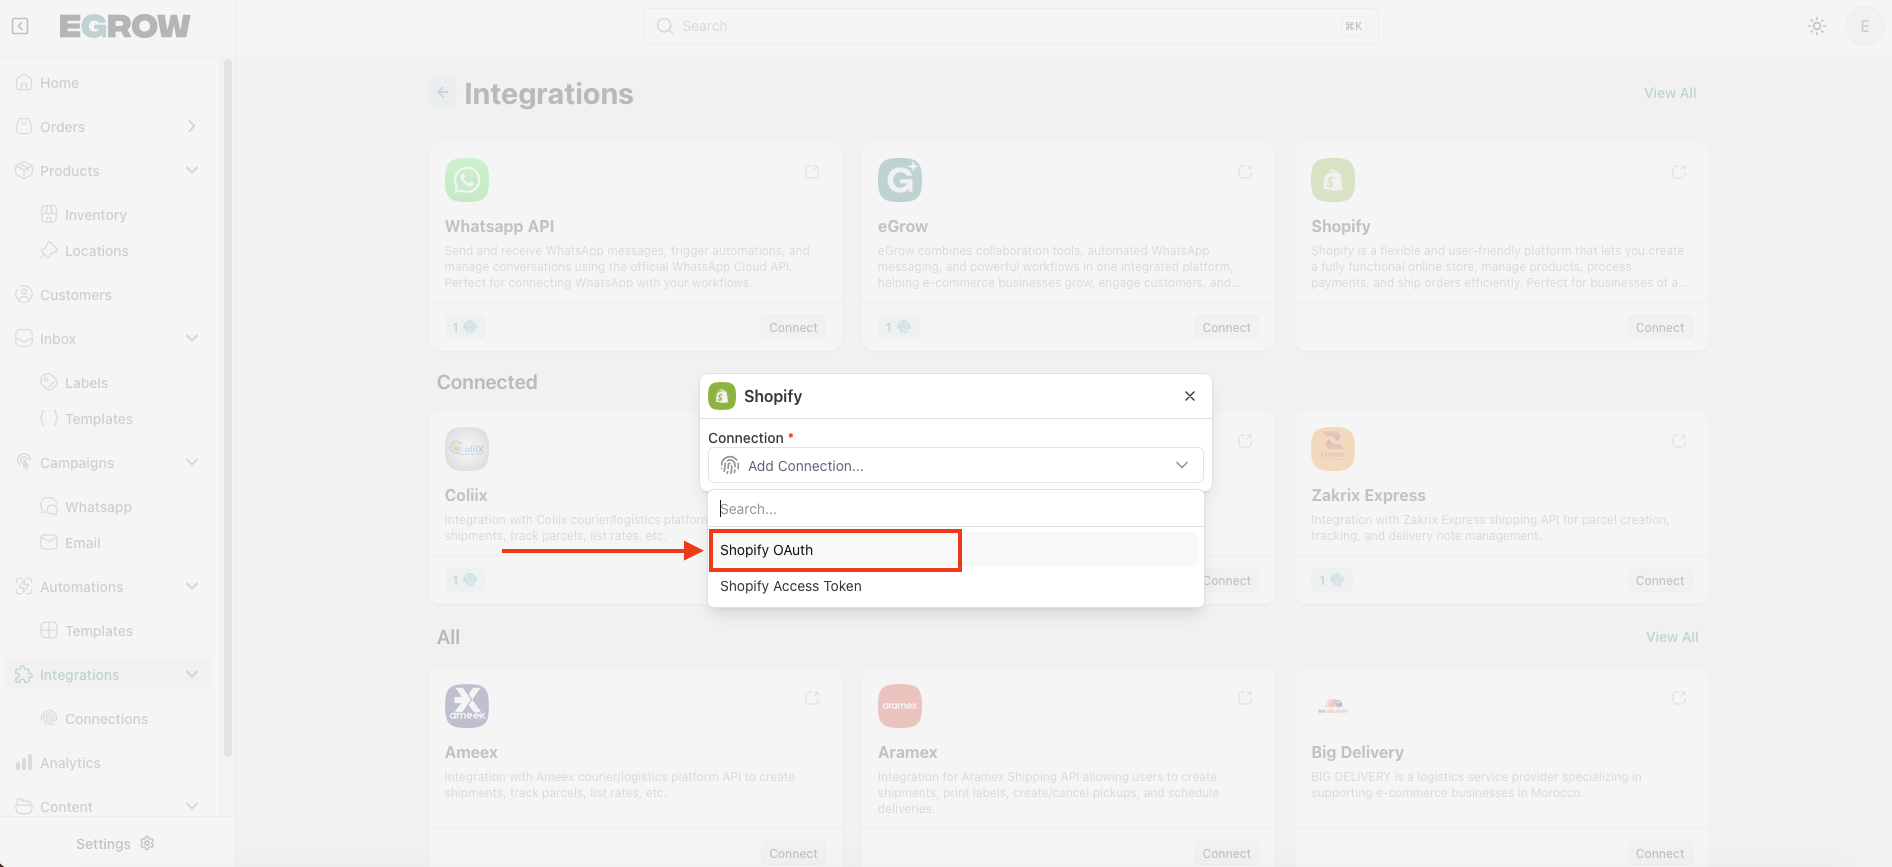Viewport: 1892px width, 867px height.
Task: Click connection count badge on eGrow card
Action: pyautogui.click(x=898, y=327)
